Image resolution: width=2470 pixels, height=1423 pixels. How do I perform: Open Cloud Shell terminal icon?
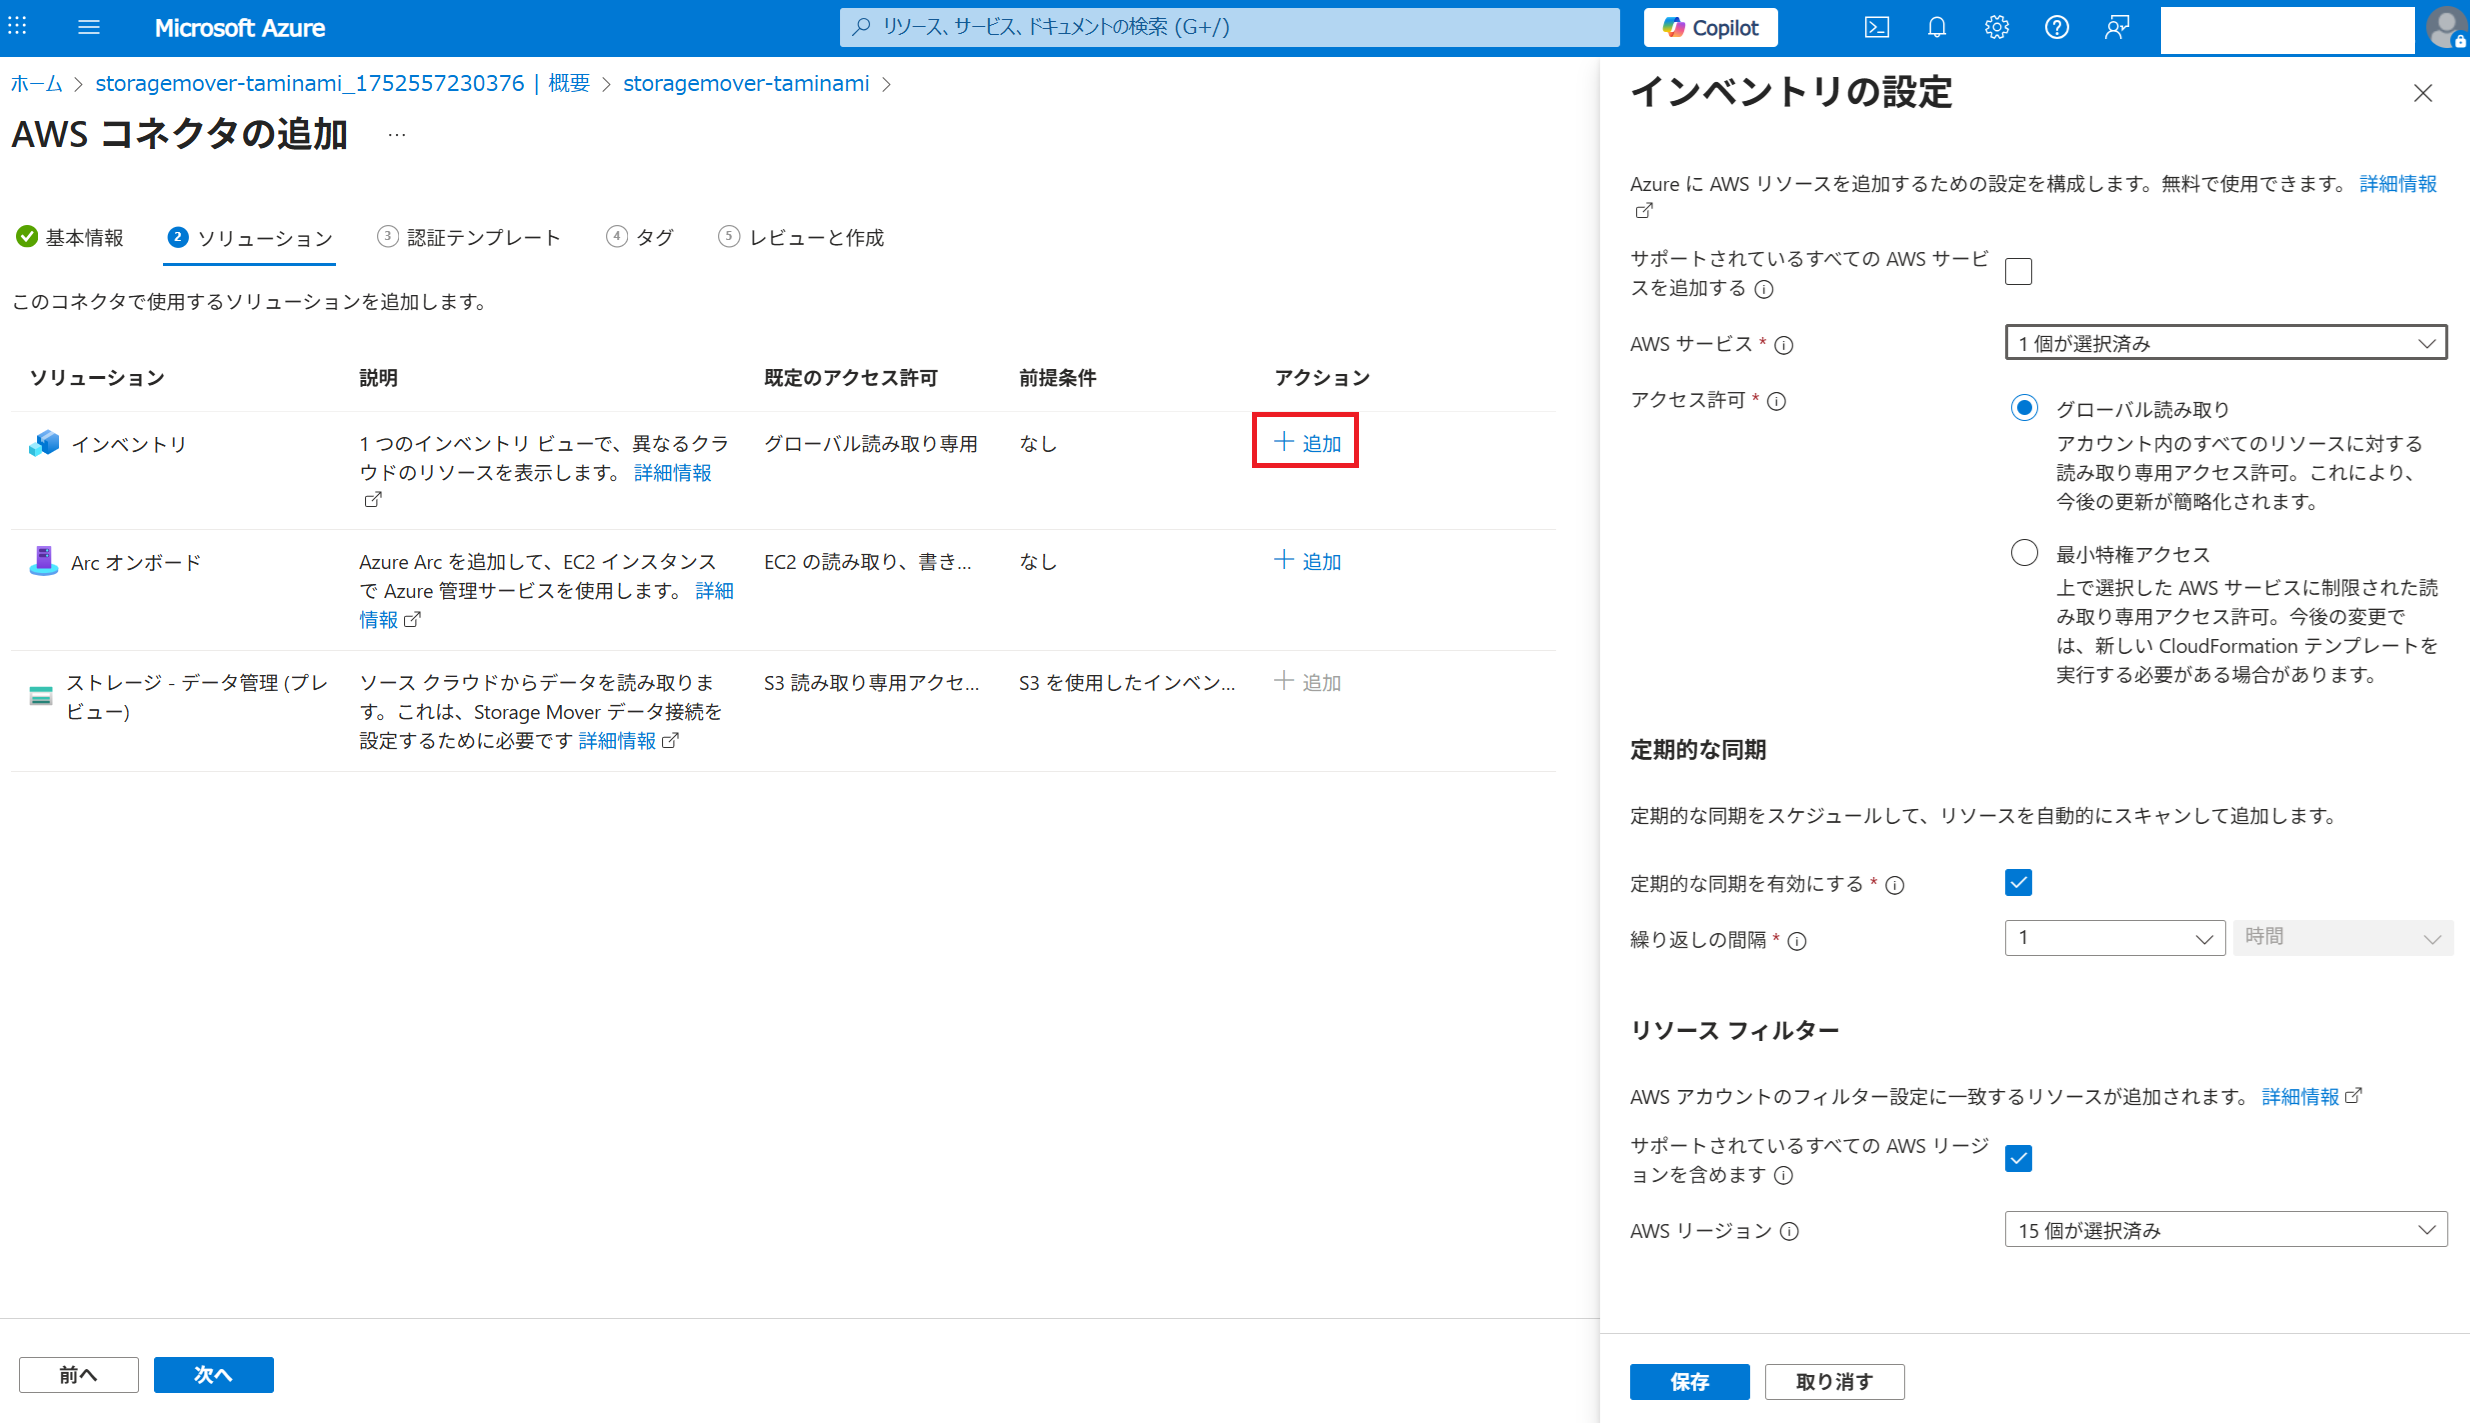coord(1876,27)
